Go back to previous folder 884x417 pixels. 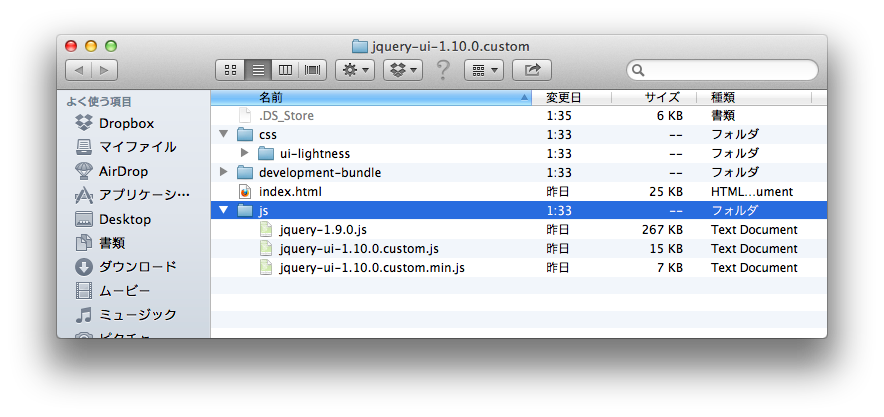78,70
